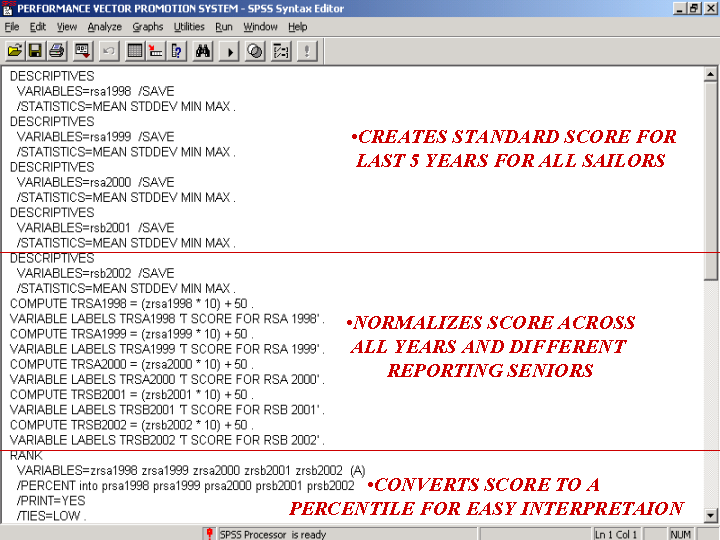720x540 pixels.
Task: Click the RANK command line
Action: pos(26,456)
